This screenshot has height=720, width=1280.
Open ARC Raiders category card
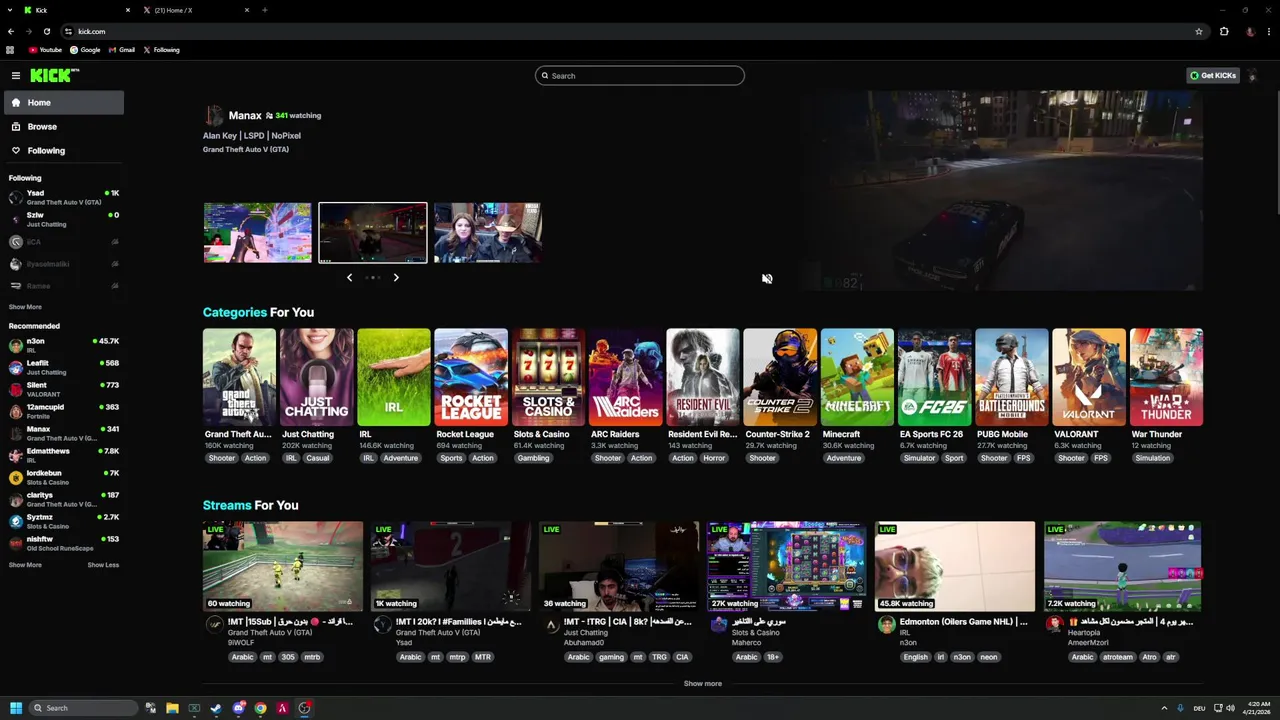pyautogui.click(x=626, y=377)
